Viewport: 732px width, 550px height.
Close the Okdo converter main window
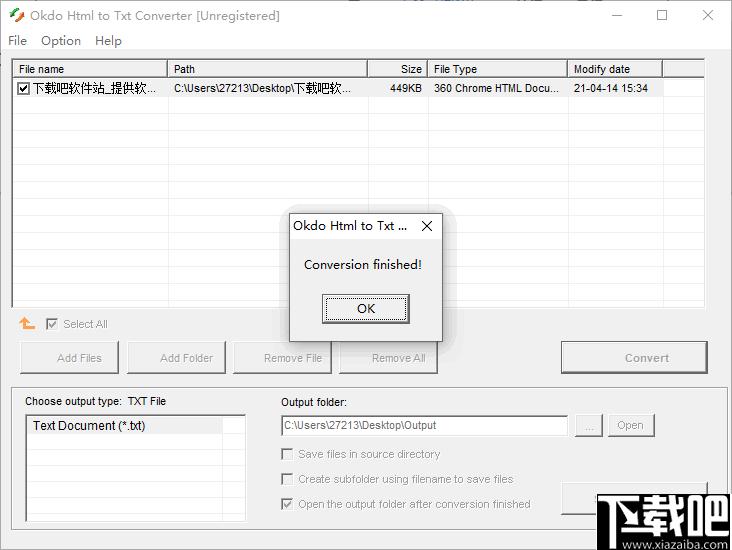(x=708, y=15)
